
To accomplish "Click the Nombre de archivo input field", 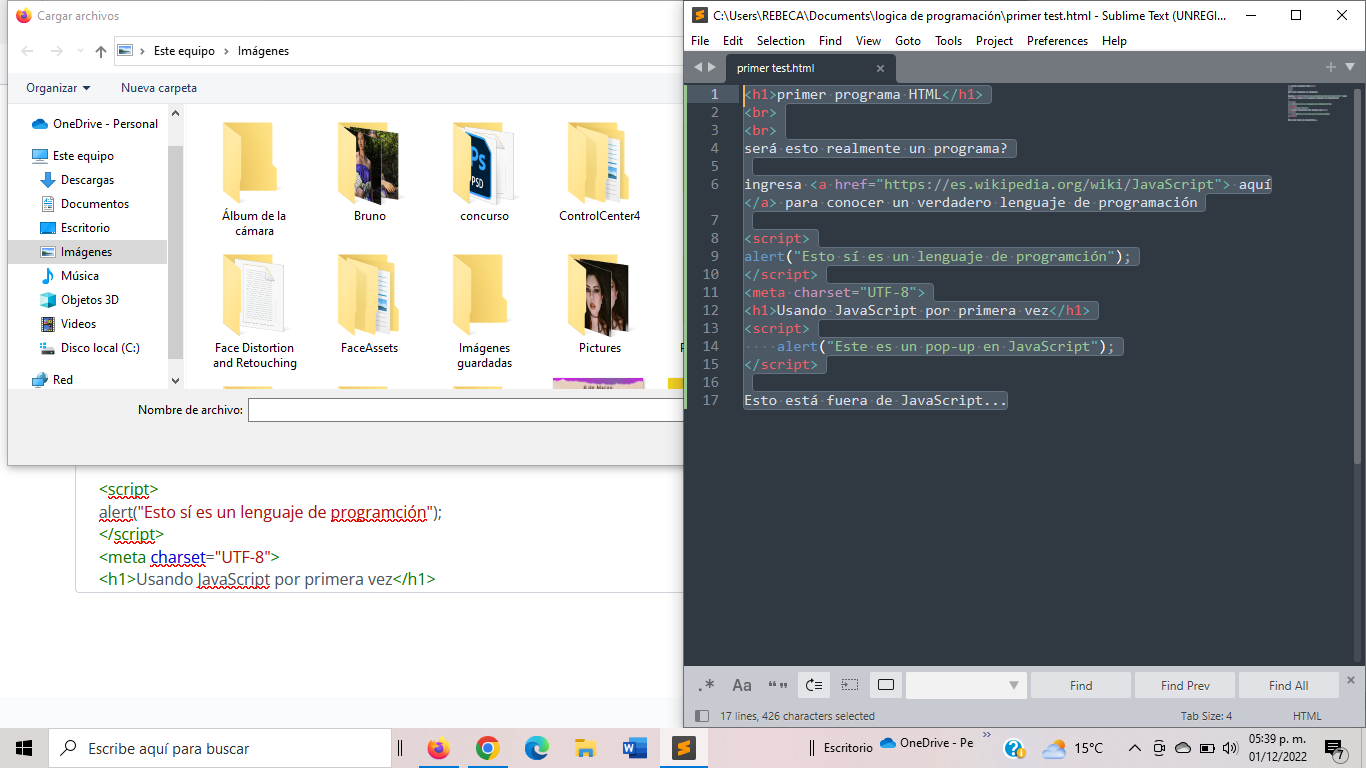I will 466,410.
